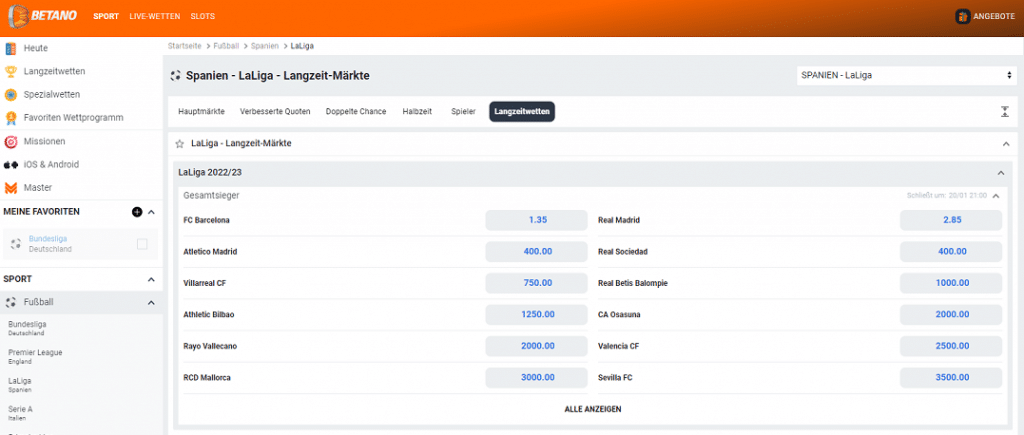Viewport: 1024px width, 435px height.
Task: Open Slots in top menu
Action: 202,16
